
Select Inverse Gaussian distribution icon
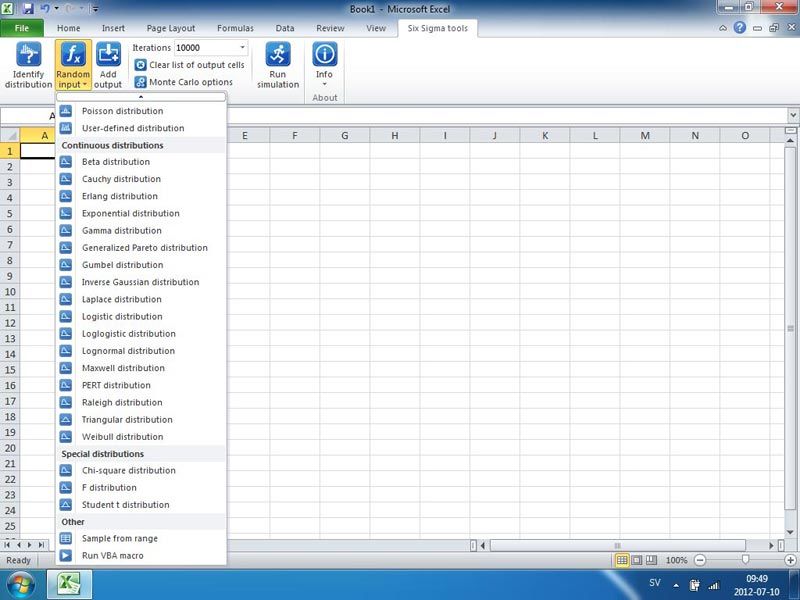[65, 282]
